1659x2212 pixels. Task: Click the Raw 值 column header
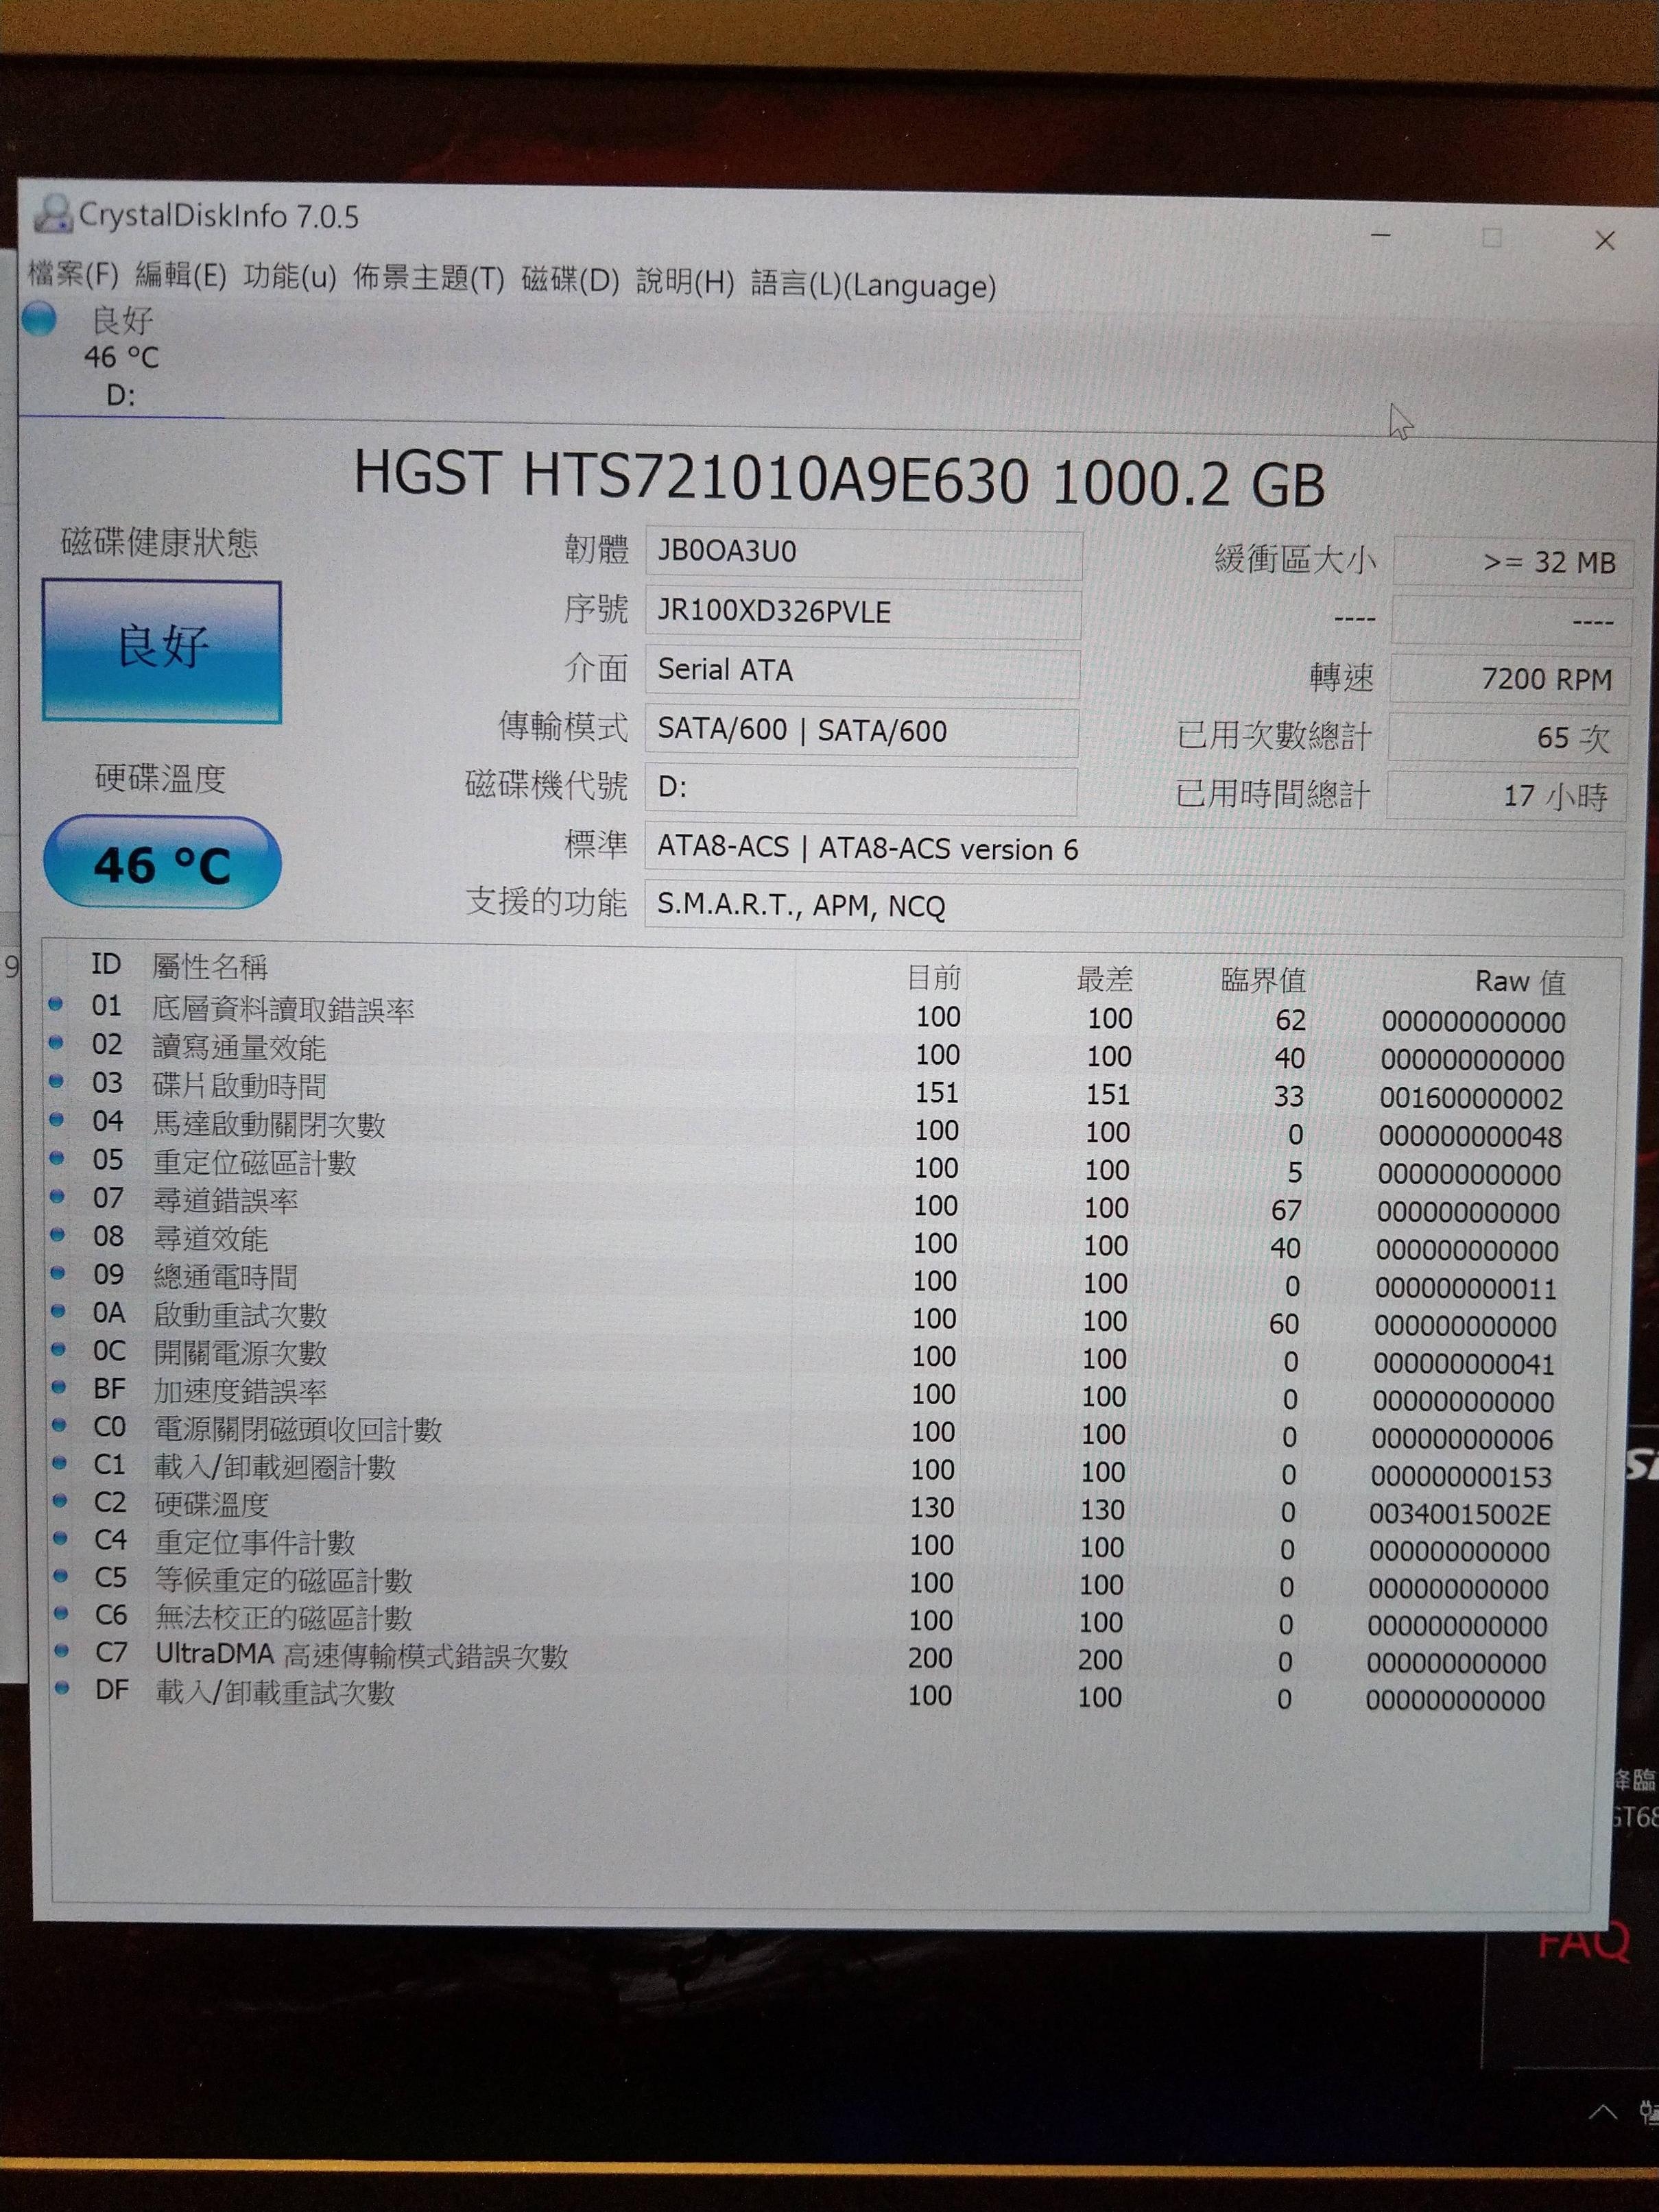[1520, 981]
